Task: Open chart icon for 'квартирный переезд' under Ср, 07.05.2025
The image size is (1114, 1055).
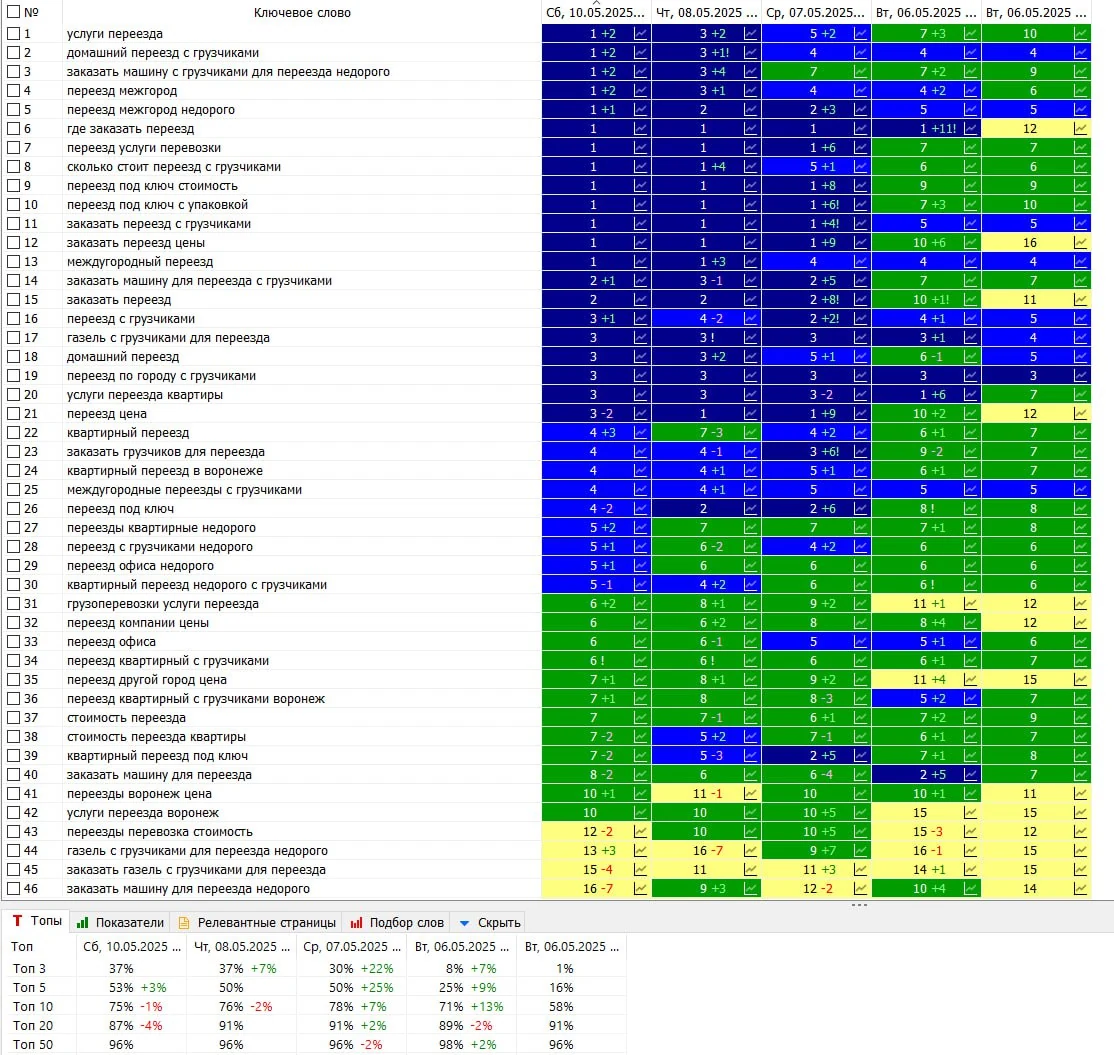Action: (x=860, y=433)
